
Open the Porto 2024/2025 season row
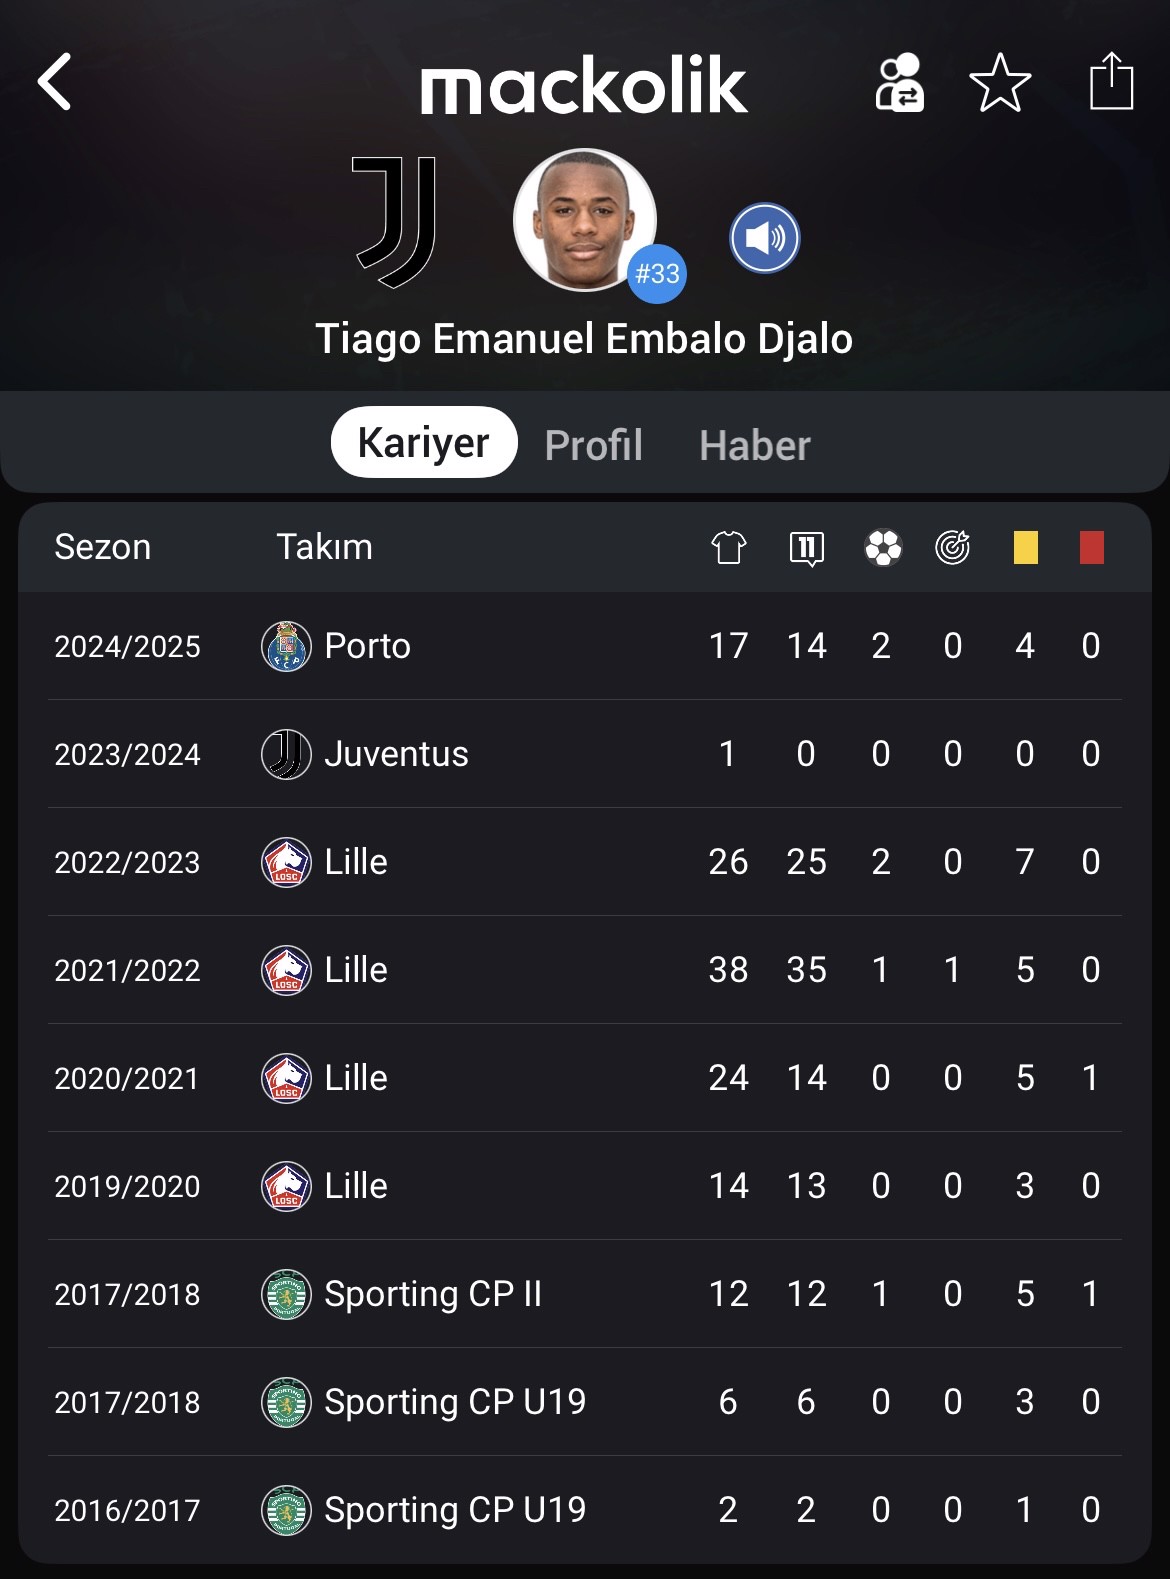coord(585,646)
